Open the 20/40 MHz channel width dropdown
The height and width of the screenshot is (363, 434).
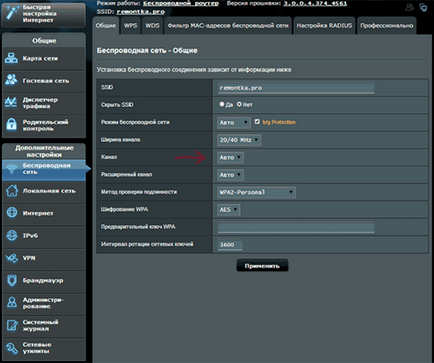[x=239, y=140]
